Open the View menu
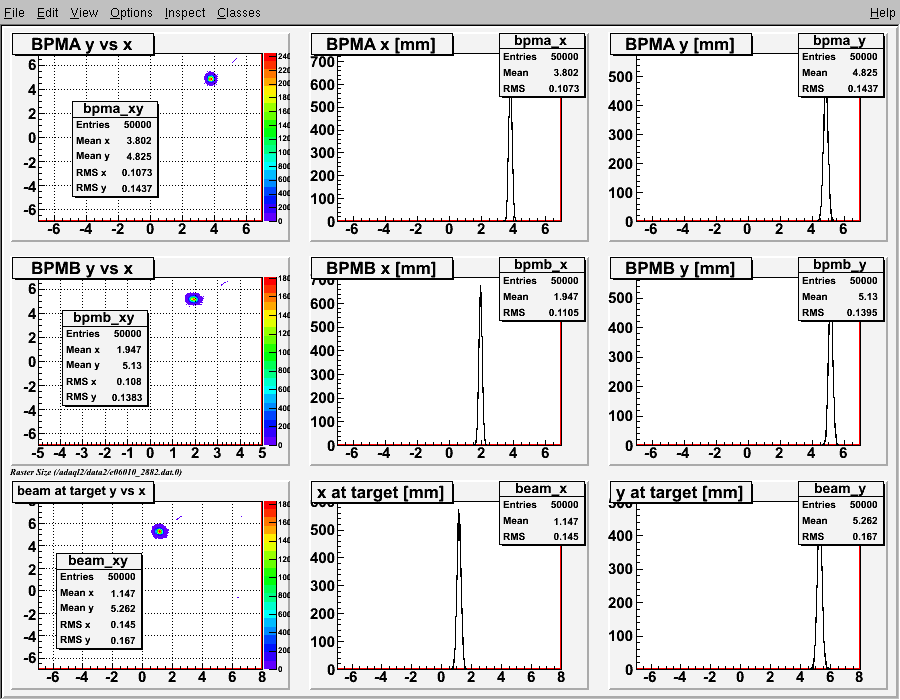Viewport: 900px width, 700px height. (84, 13)
